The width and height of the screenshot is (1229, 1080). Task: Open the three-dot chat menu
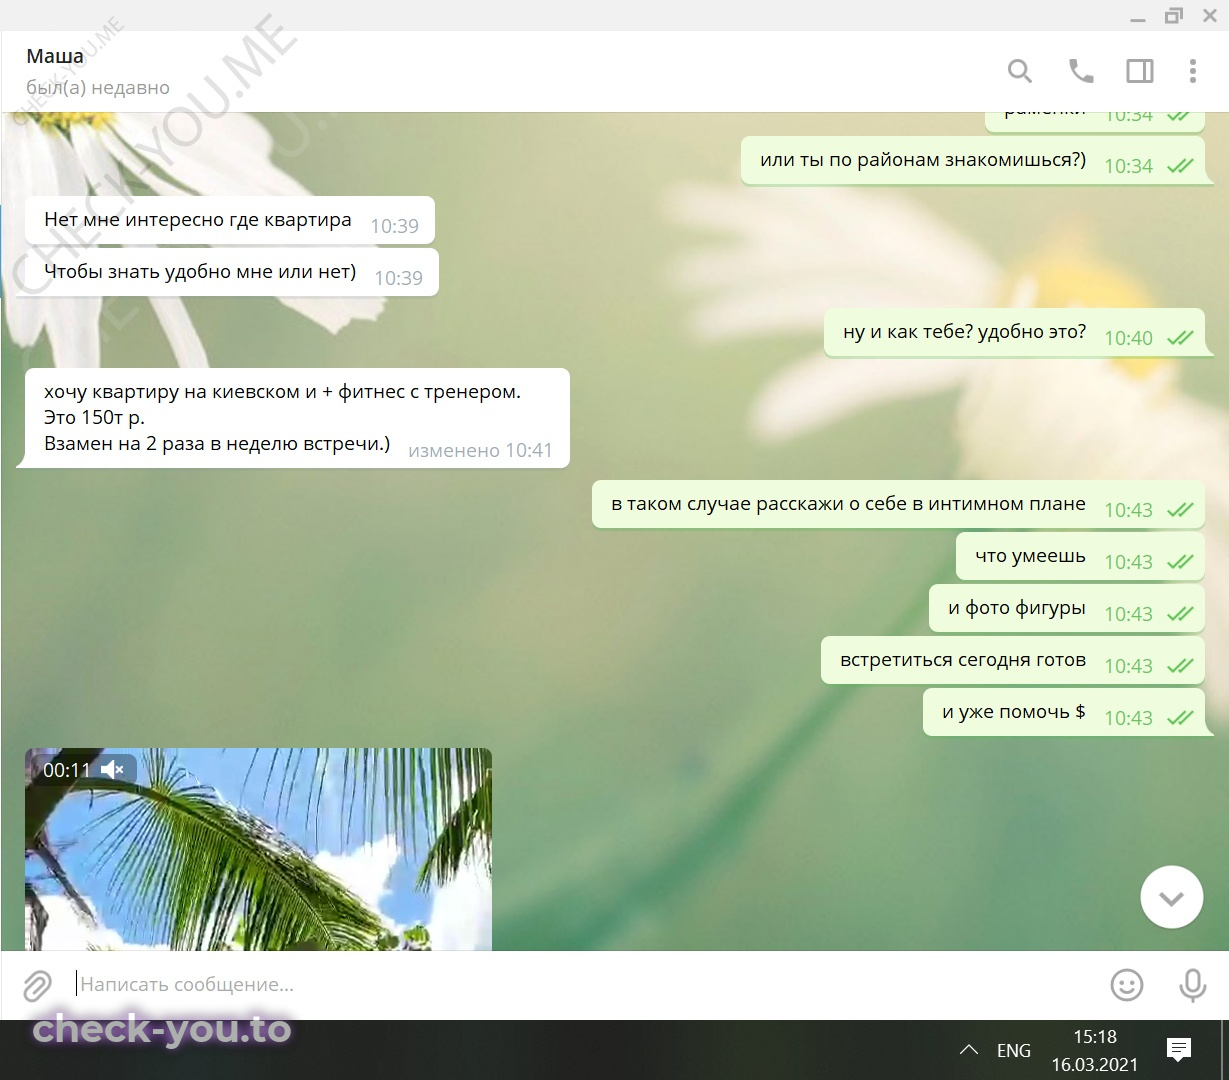tap(1192, 71)
